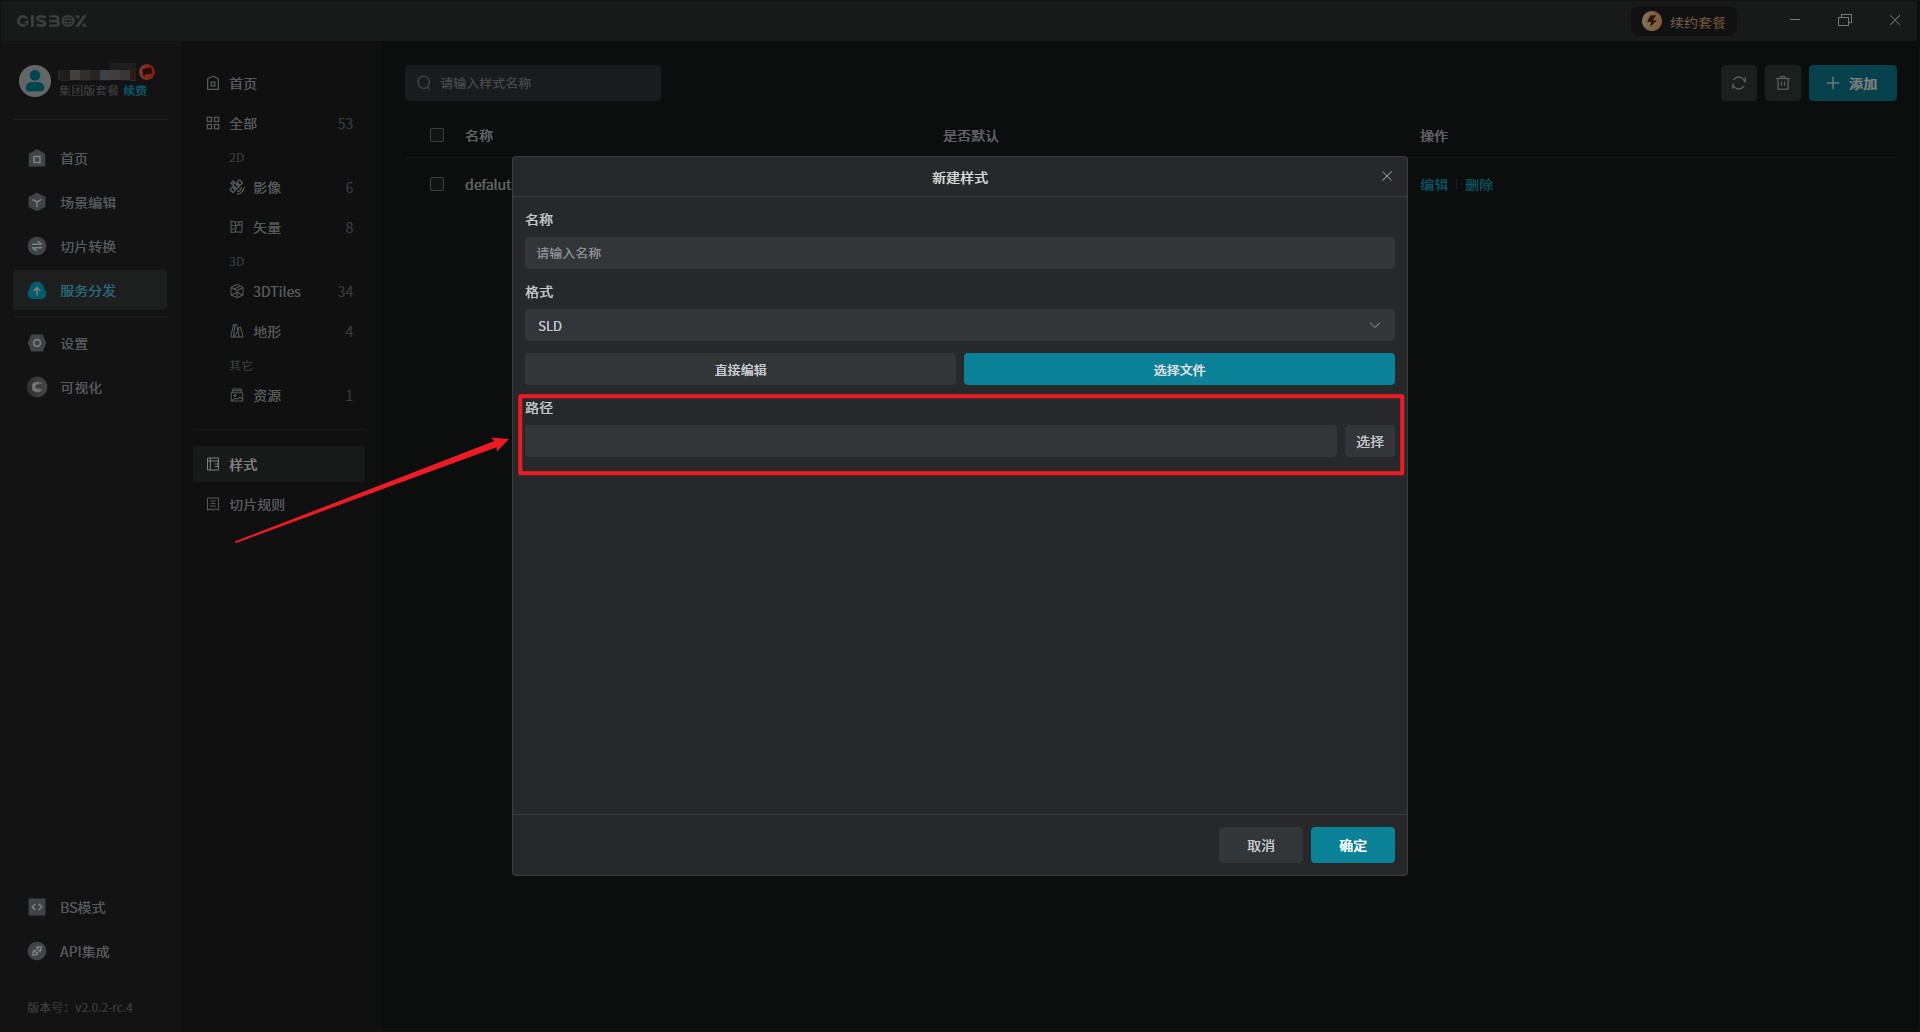Check the box for the defalut row

[437, 184]
